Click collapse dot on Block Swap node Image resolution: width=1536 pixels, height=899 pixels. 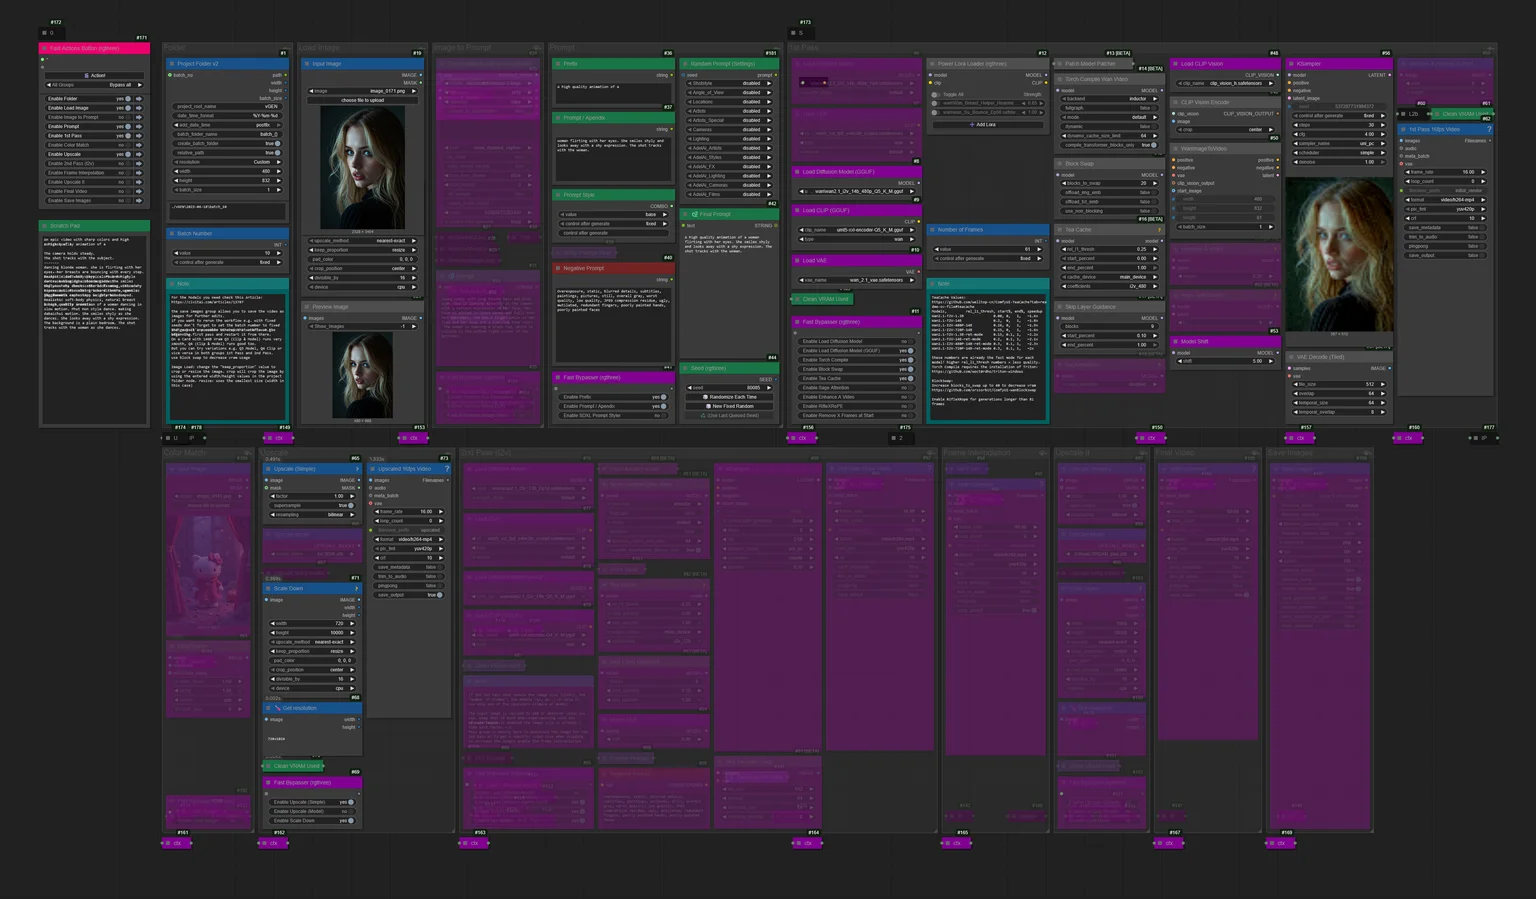click(x=1060, y=164)
